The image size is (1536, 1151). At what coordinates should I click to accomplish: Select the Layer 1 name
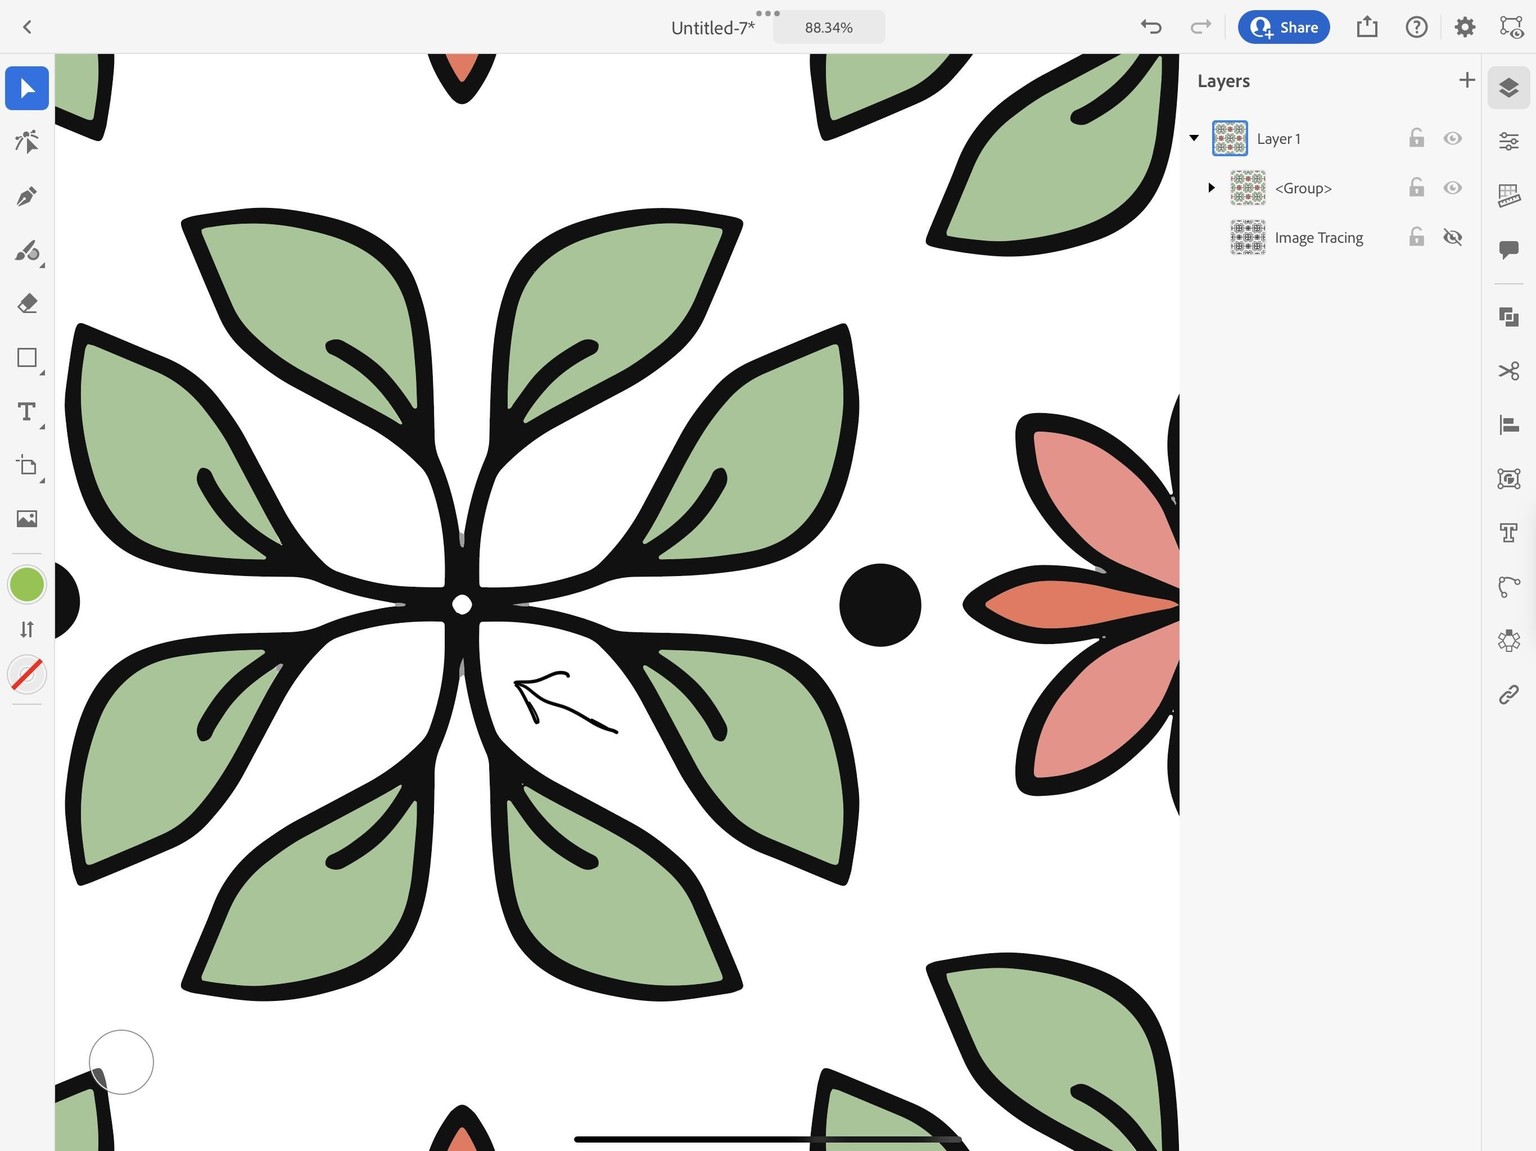[1279, 139]
